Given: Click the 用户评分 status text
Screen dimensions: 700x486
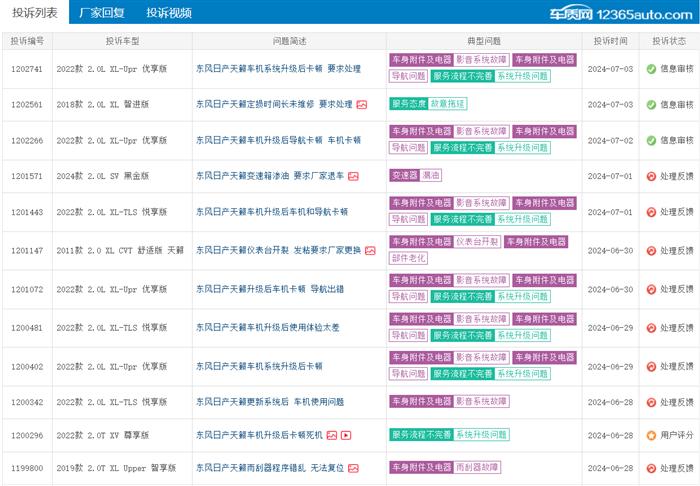Looking at the screenshot, I should [677, 435].
